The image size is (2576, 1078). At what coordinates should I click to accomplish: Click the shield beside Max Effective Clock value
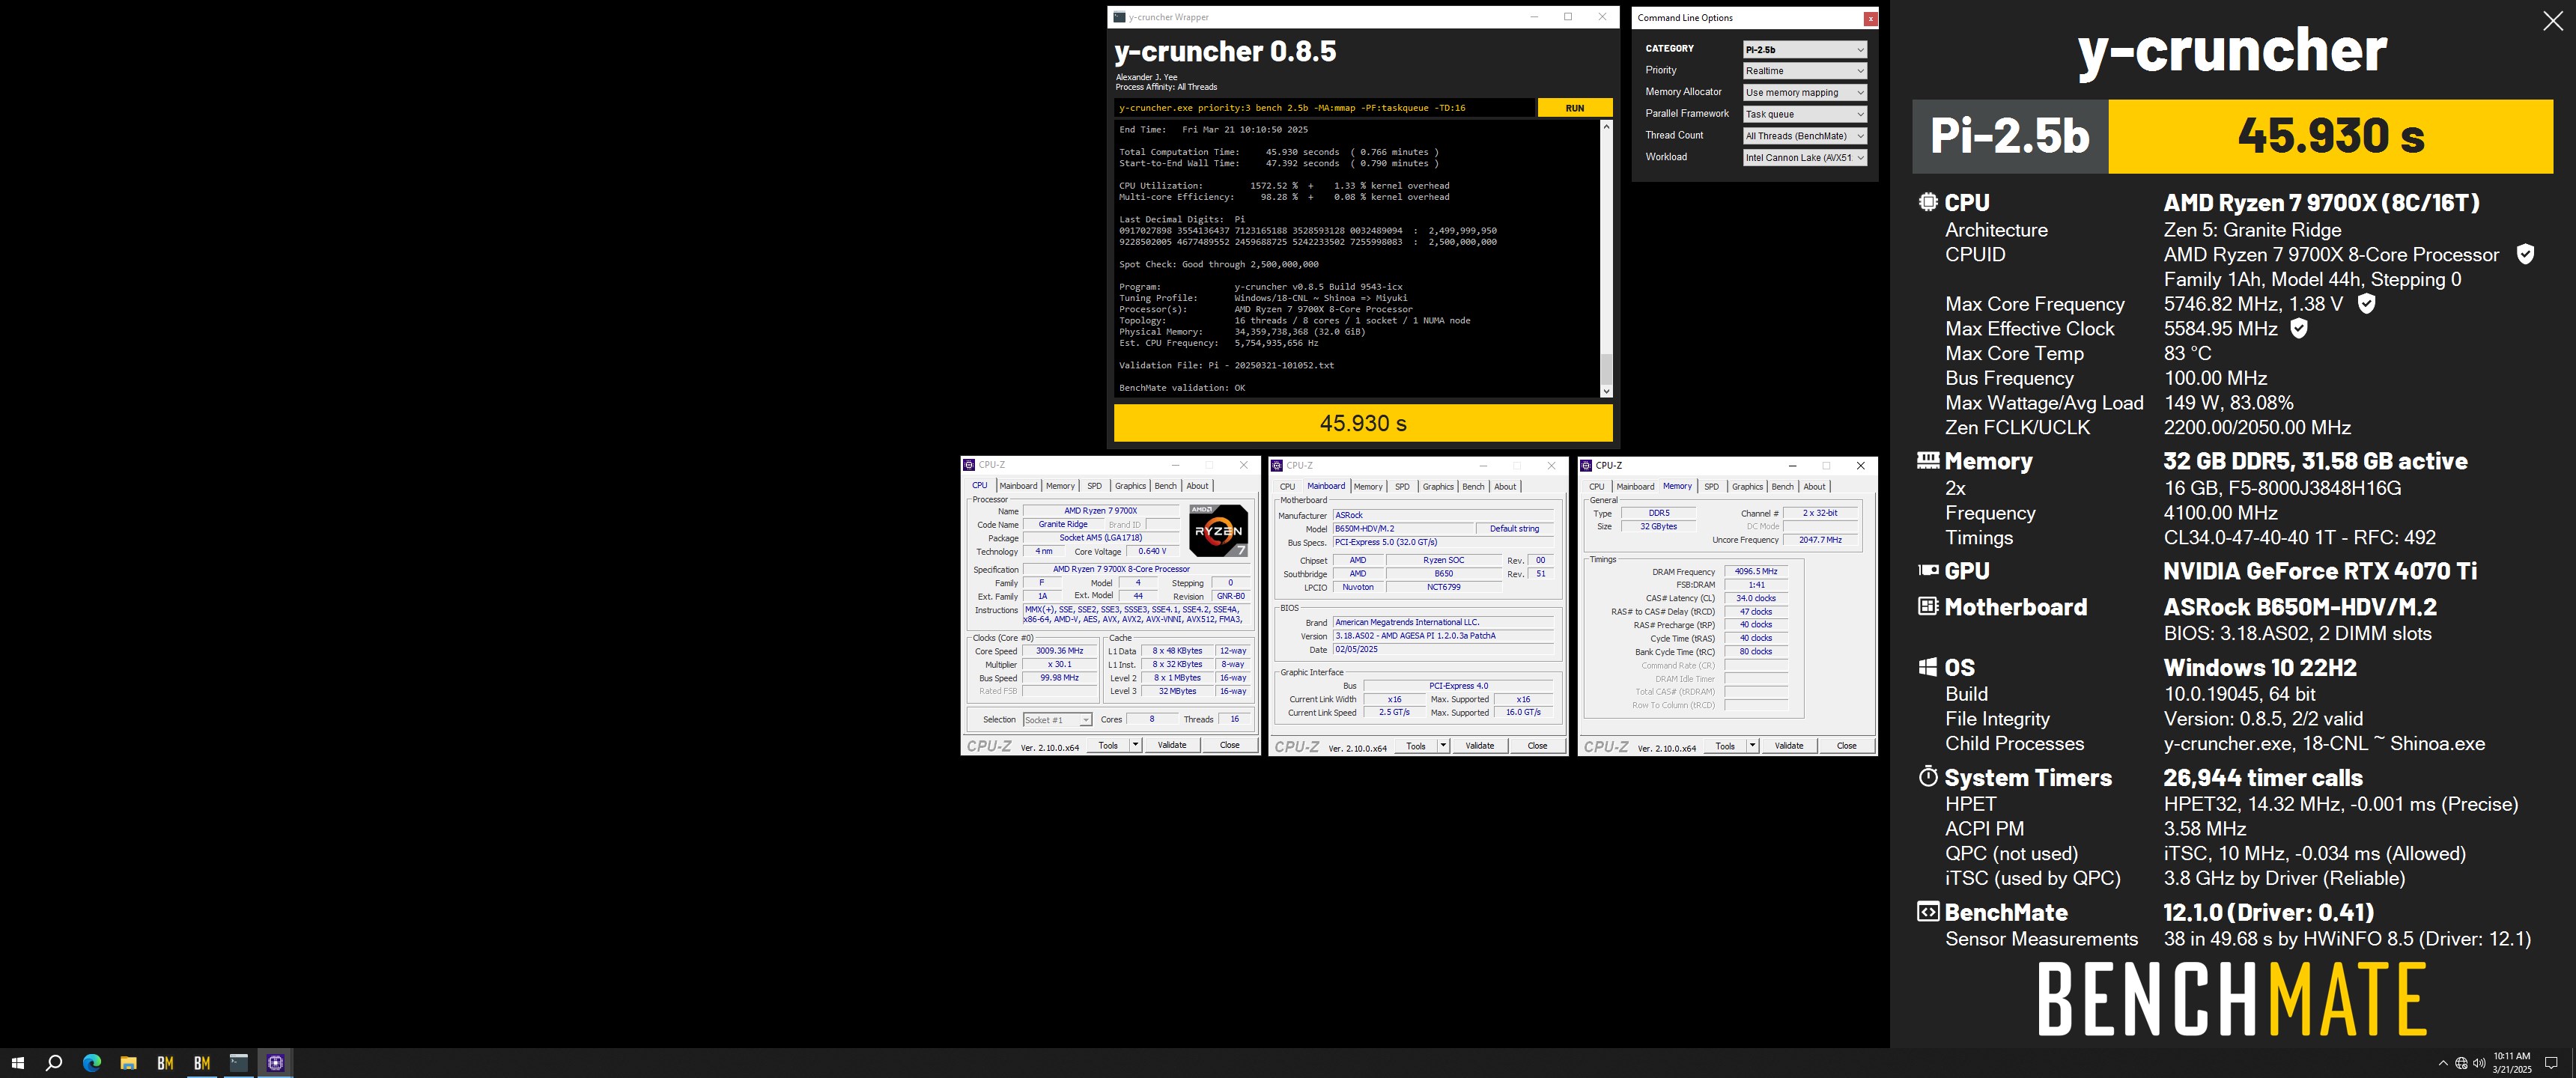click(x=2299, y=328)
